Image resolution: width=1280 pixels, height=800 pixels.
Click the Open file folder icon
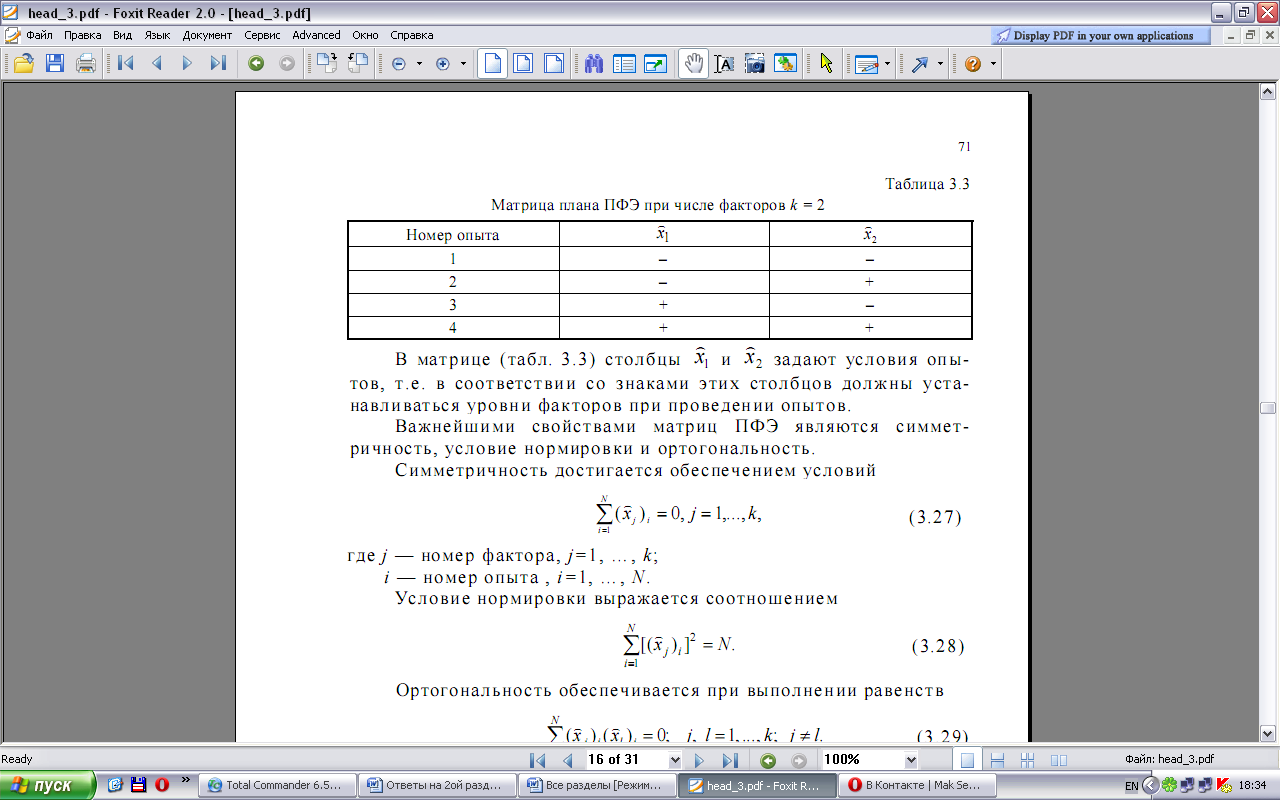23,64
